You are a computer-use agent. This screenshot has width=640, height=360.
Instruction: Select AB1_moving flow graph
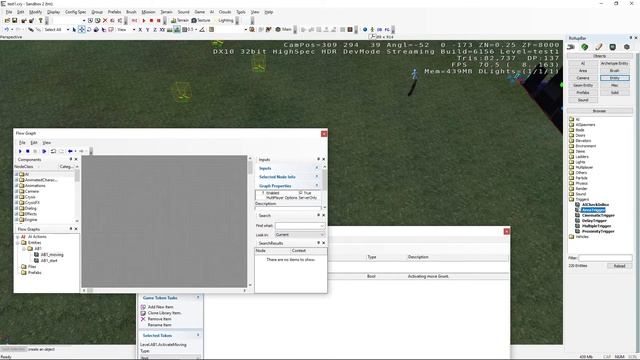52,255
